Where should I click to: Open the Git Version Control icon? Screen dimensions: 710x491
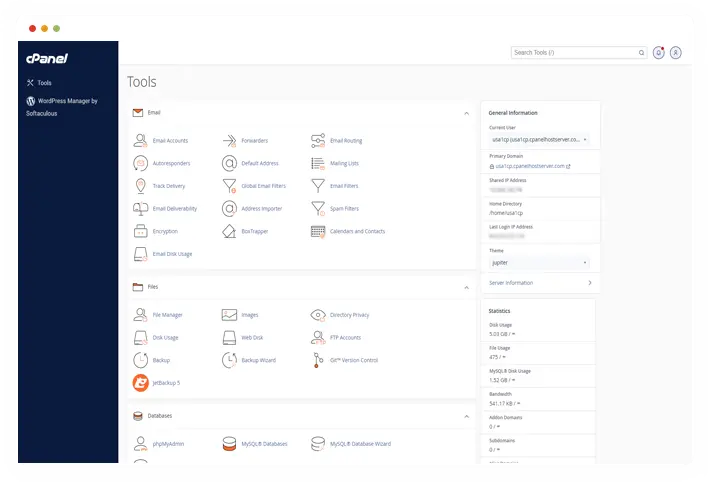coord(318,360)
